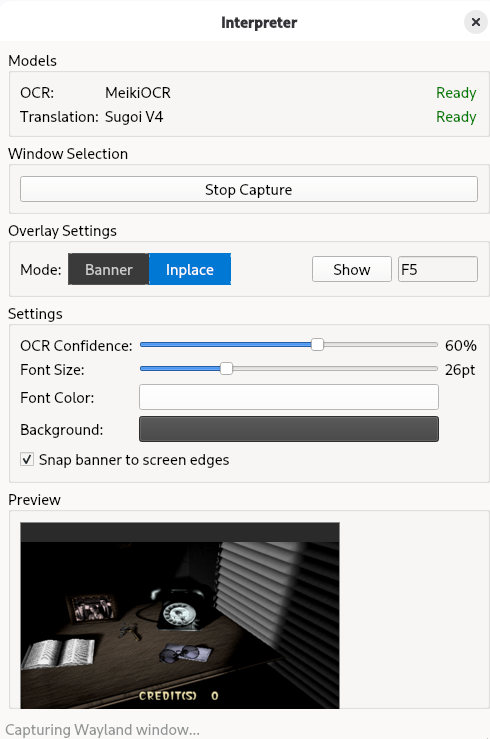
Task: Click the Show overlay button
Action: [351, 270]
